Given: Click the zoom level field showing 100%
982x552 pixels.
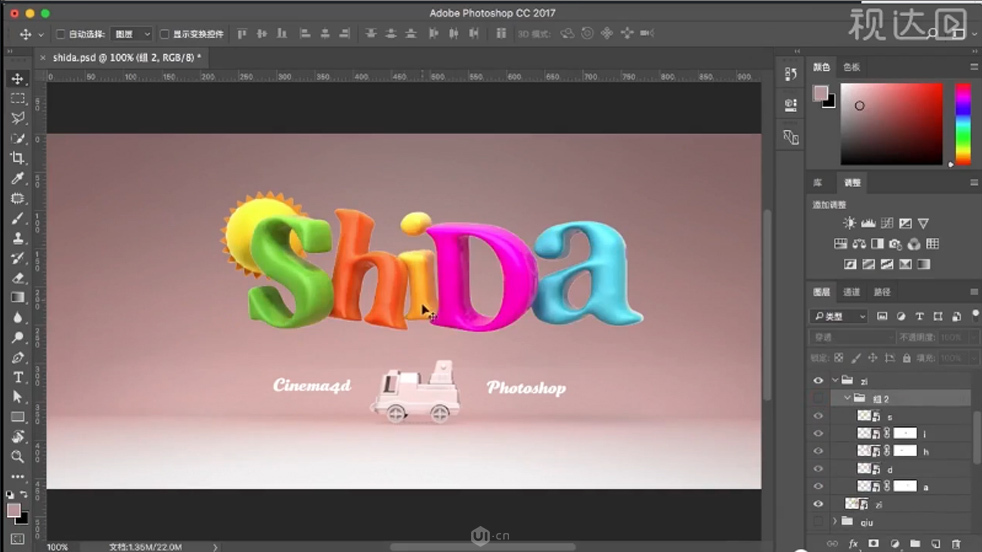Looking at the screenshot, I should pyautogui.click(x=57, y=547).
